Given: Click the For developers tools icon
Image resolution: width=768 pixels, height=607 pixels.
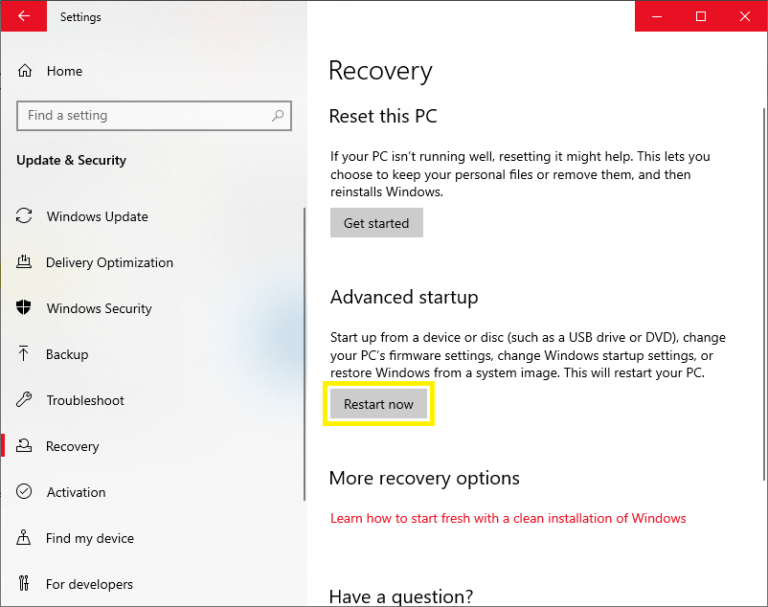Looking at the screenshot, I should (24, 583).
